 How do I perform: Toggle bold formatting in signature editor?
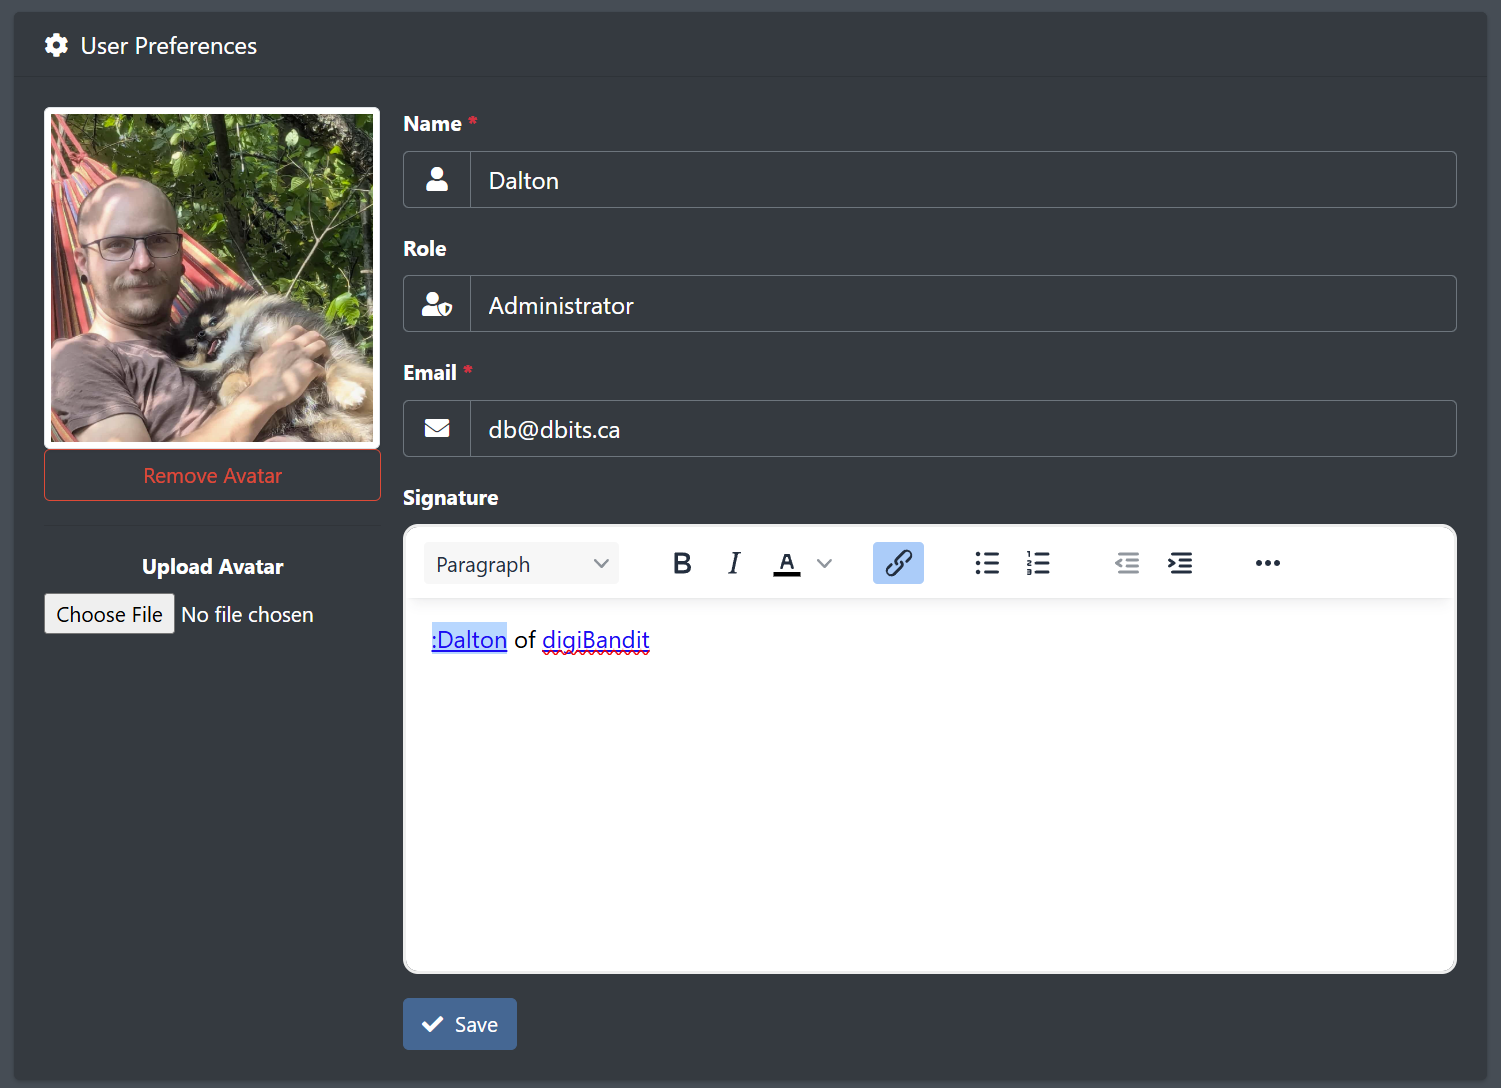click(x=682, y=564)
